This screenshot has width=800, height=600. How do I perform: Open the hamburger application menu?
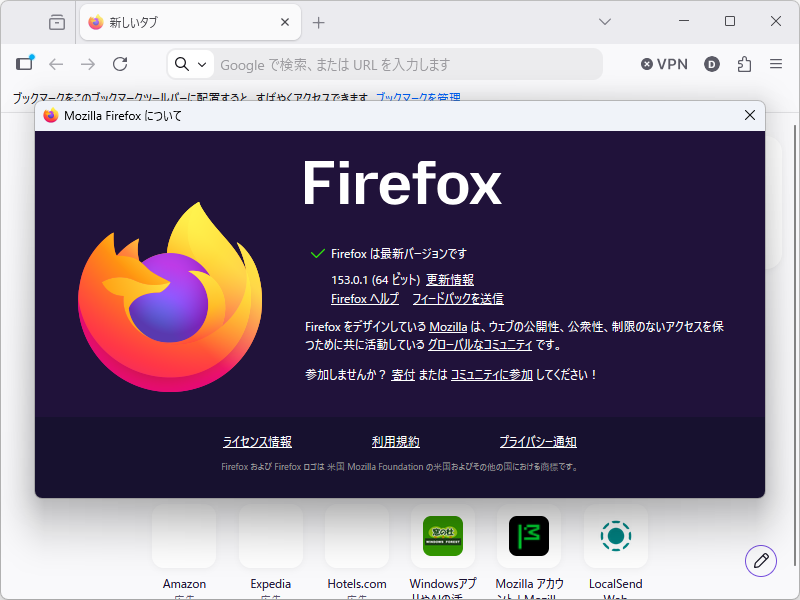(776, 64)
